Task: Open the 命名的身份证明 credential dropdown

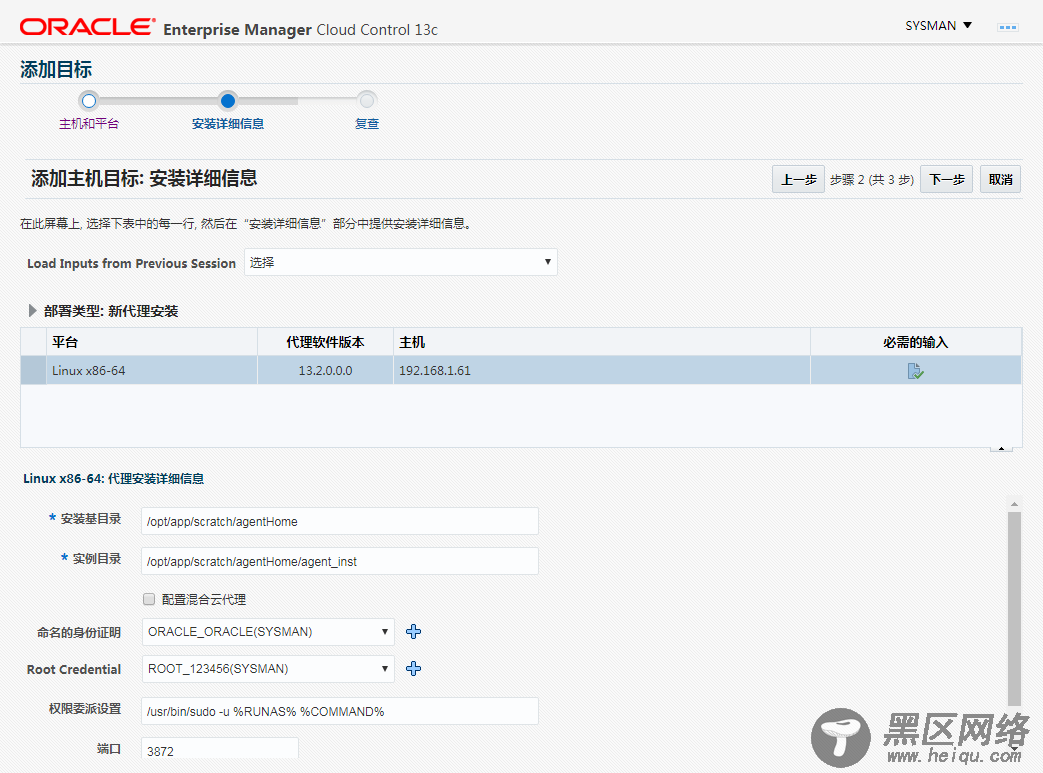Action: point(268,631)
